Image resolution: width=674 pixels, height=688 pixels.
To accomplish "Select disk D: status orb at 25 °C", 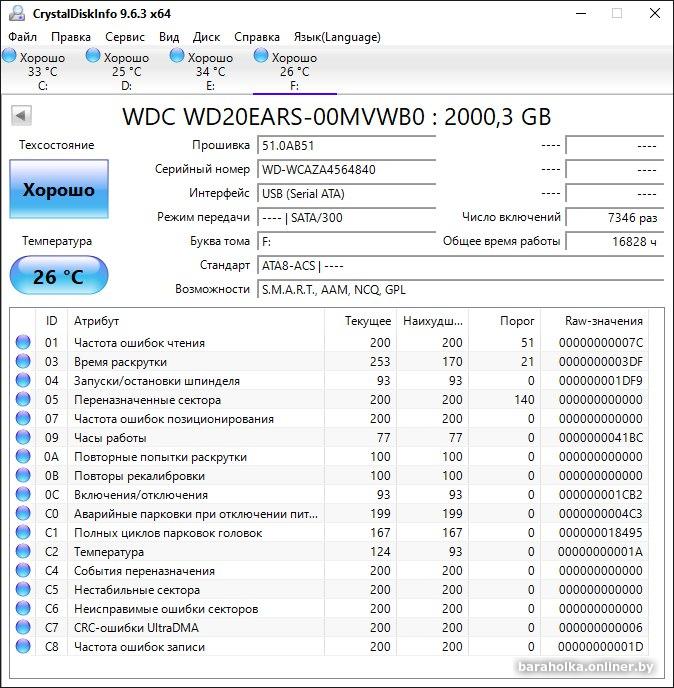I will (x=93, y=56).
